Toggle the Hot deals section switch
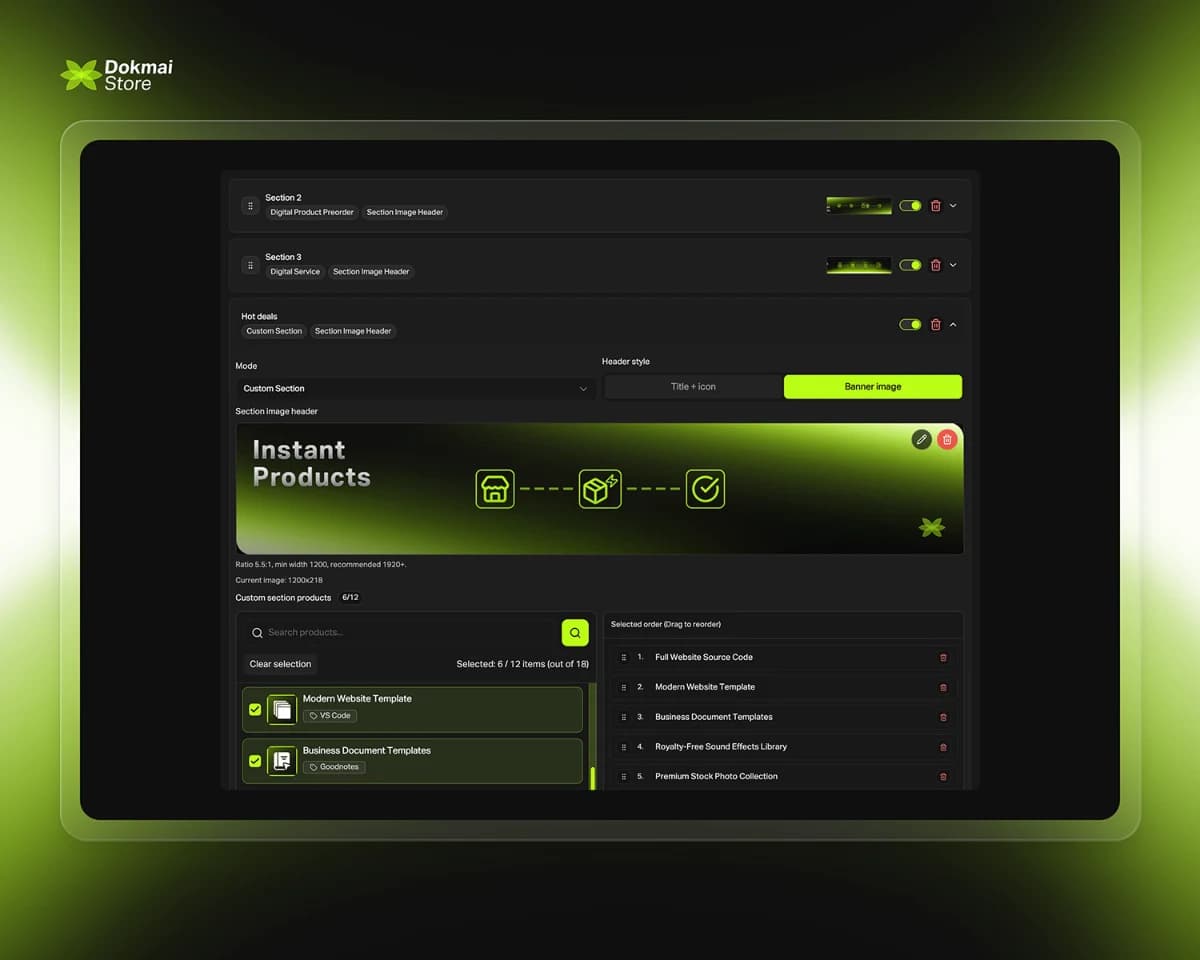The image size is (1200, 960). pos(910,324)
